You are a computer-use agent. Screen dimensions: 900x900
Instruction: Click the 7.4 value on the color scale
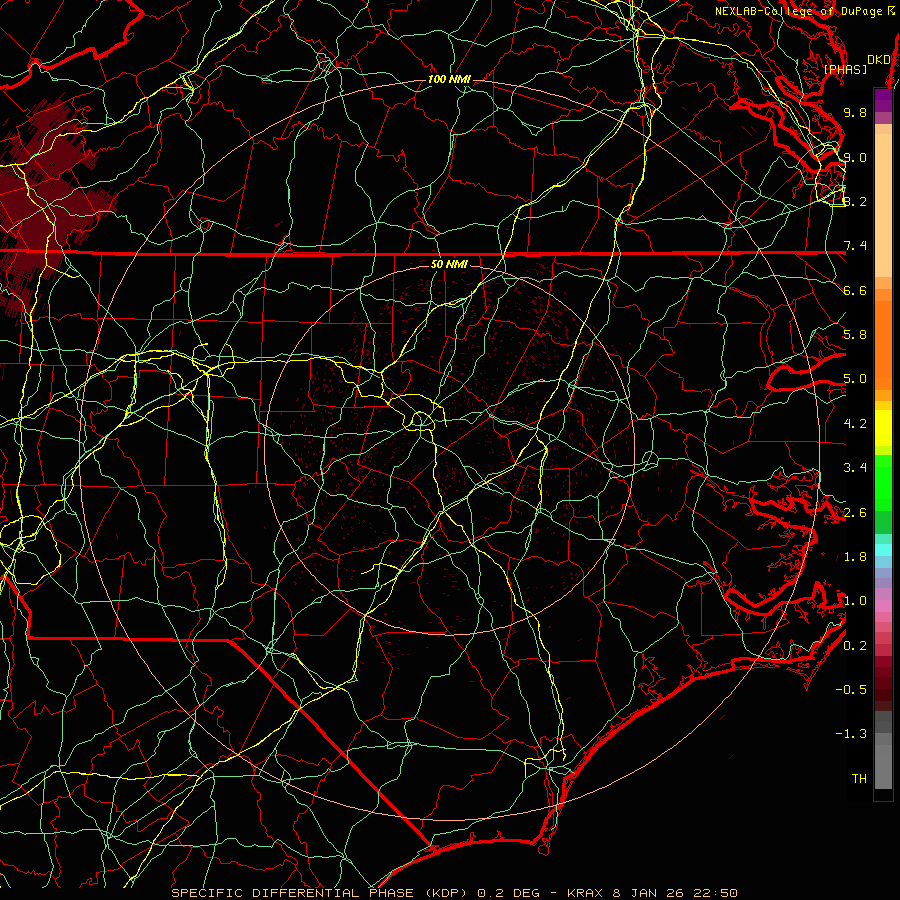(x=855, y=246)
